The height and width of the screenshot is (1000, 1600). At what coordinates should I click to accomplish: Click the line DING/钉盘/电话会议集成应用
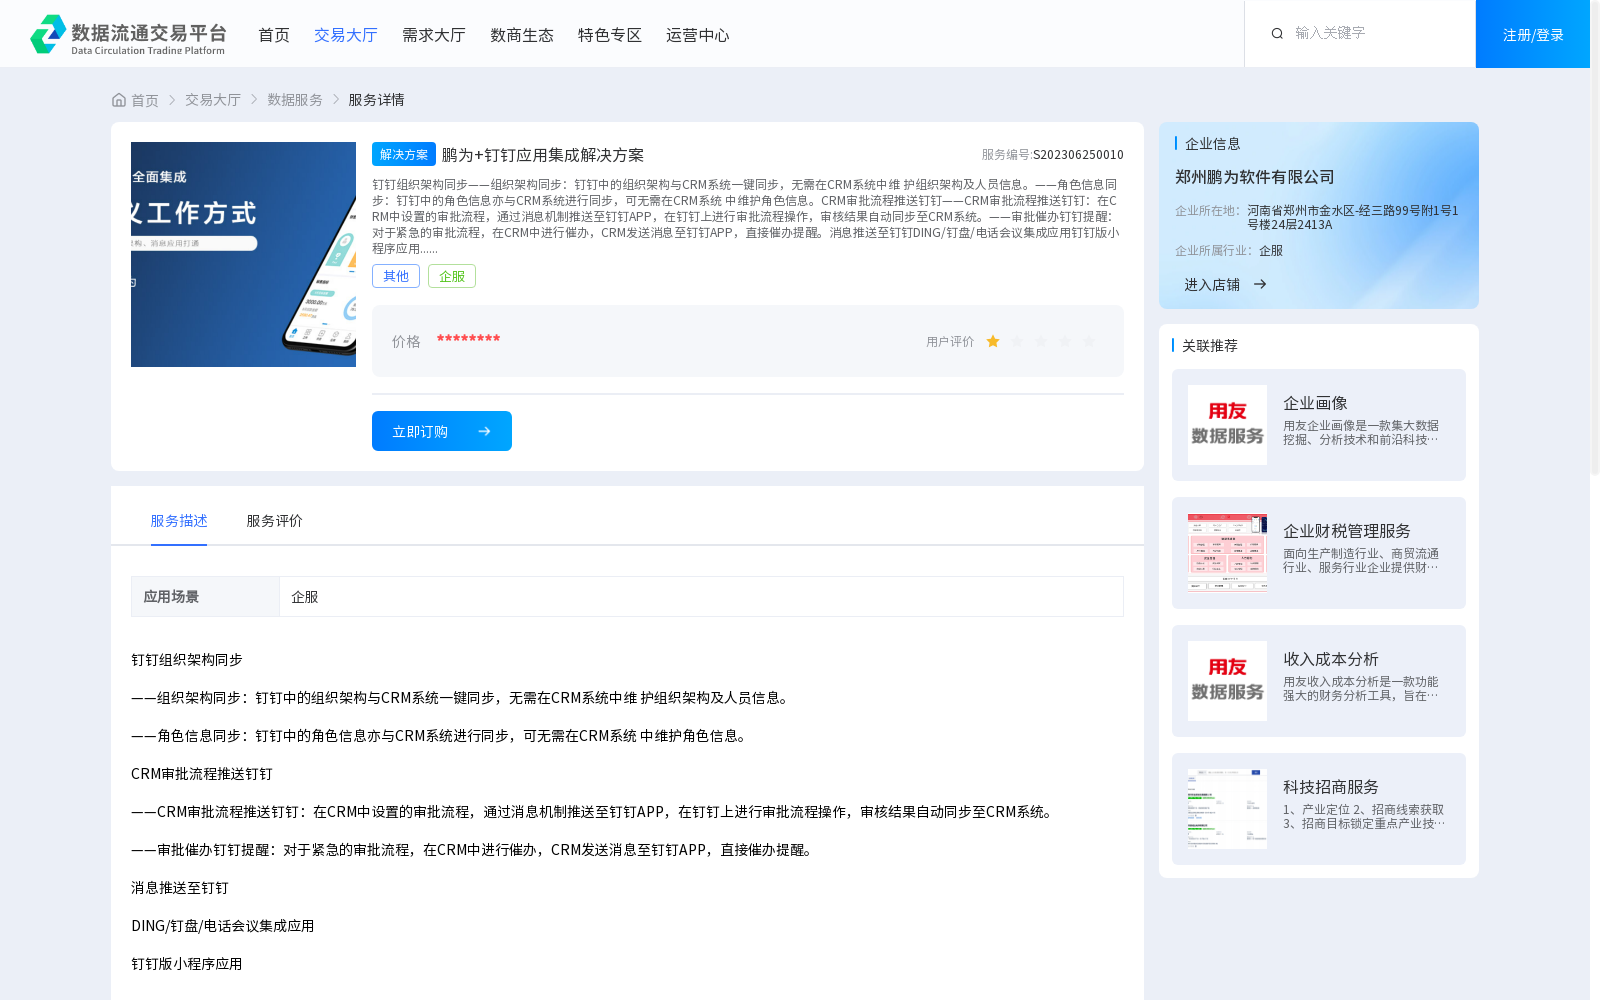click(223, 926)
